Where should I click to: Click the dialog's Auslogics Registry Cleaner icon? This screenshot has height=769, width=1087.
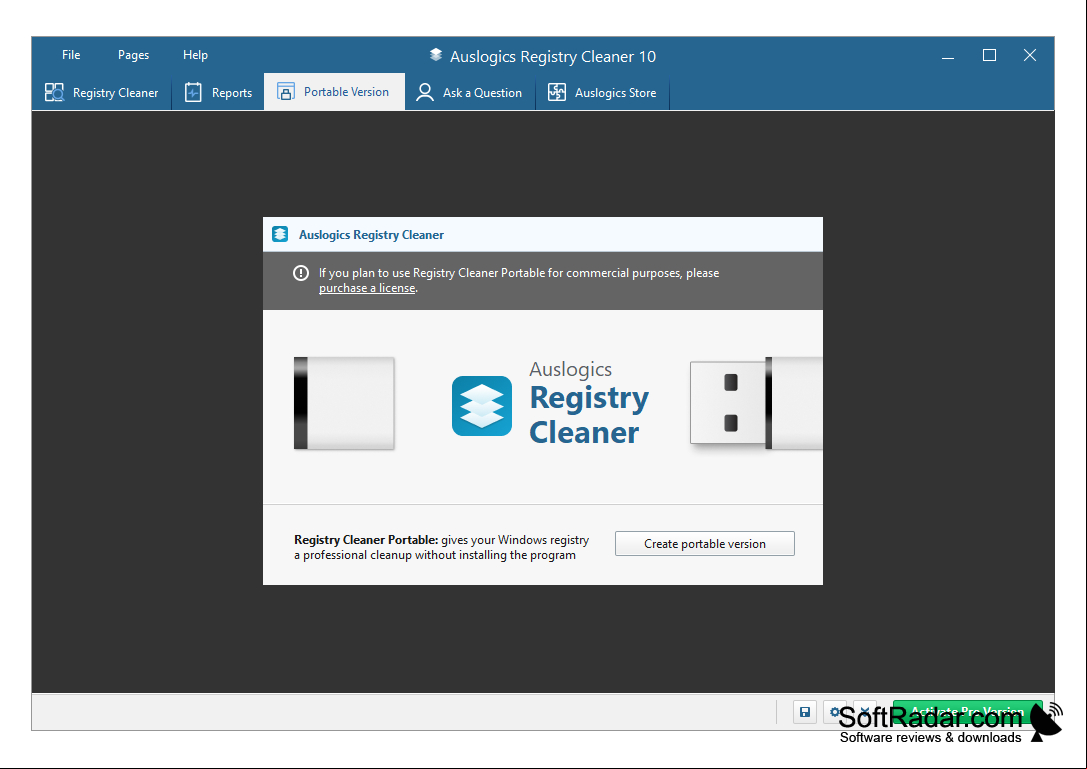[x=280, y=234]
